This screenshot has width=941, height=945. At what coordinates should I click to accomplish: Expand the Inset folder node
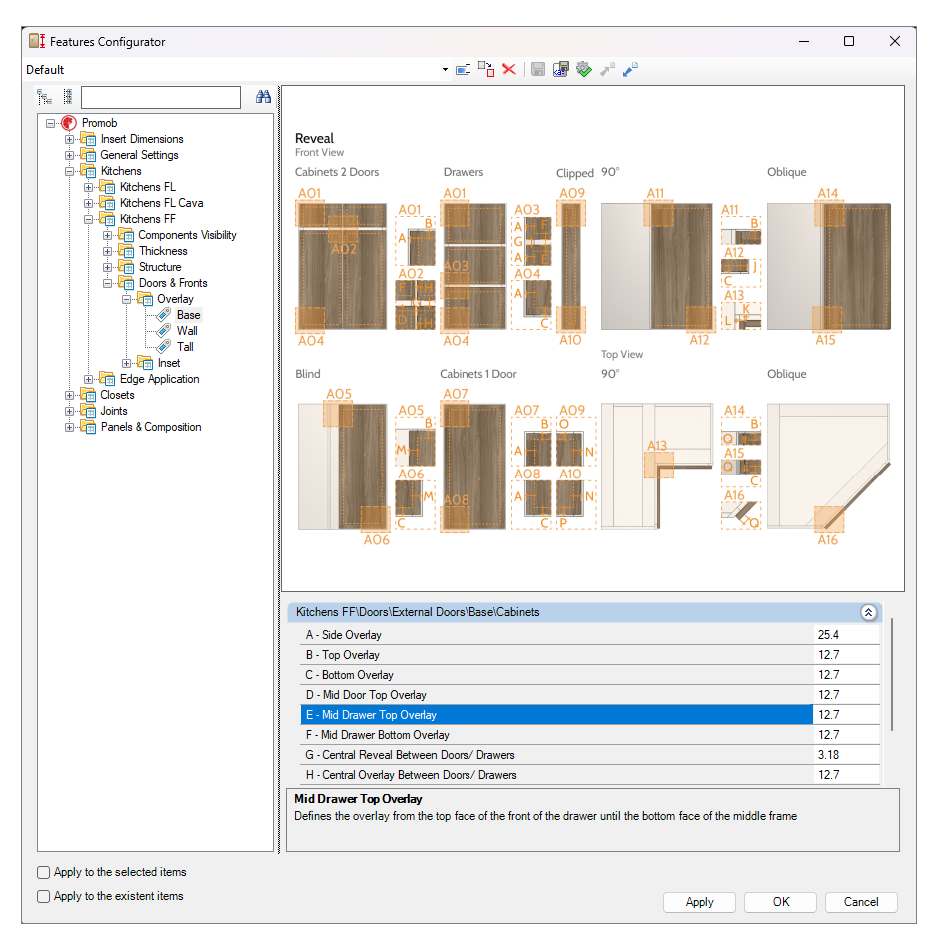[127, 363]
